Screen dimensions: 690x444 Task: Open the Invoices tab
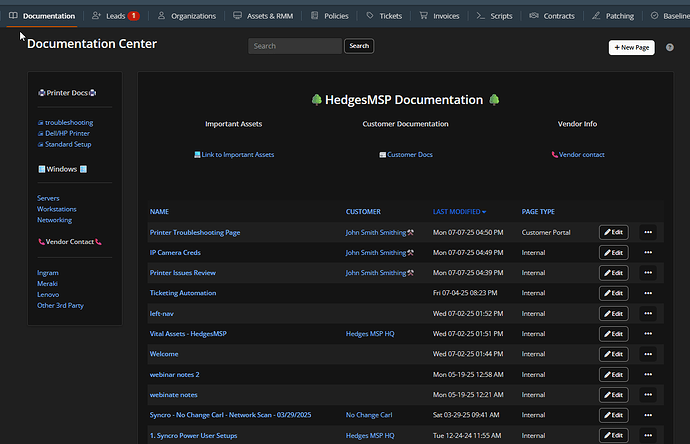(x=439, y=16)
